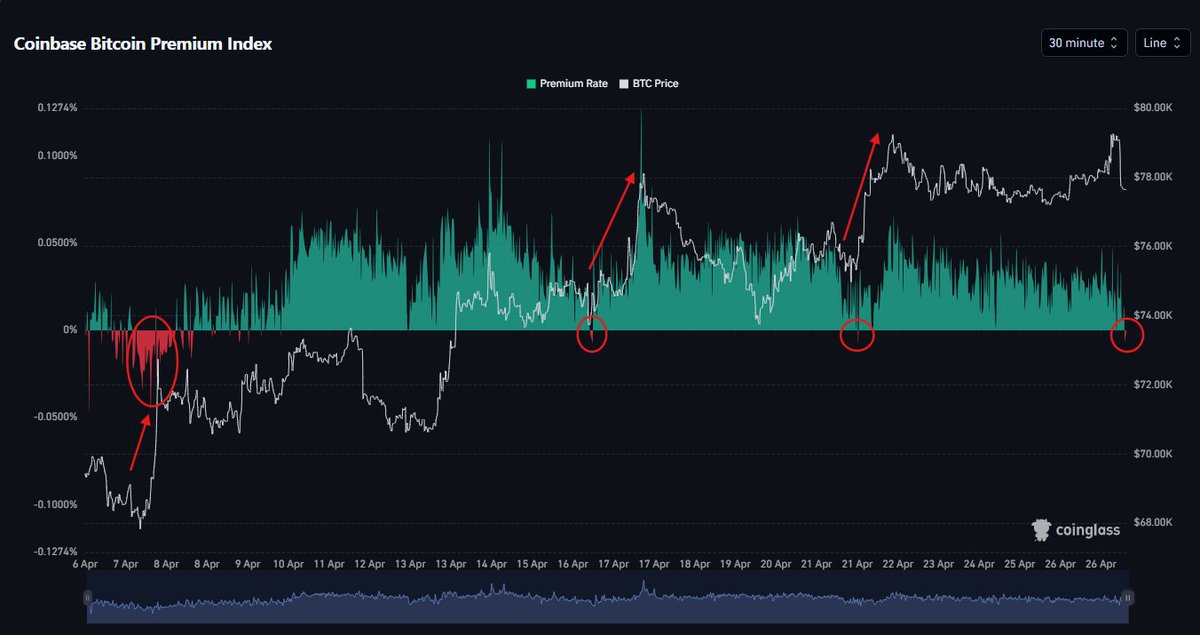Click the 14 Apr date label
1200x635 pixels.
[x=492, y=564]
